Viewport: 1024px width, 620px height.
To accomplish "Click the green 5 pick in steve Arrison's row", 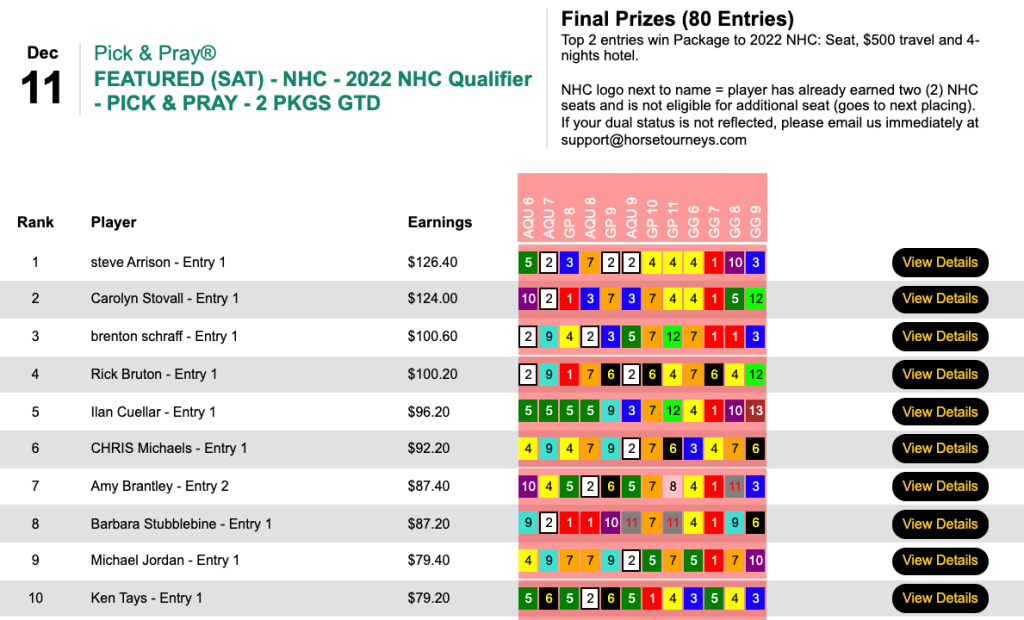I will [527, 262].
